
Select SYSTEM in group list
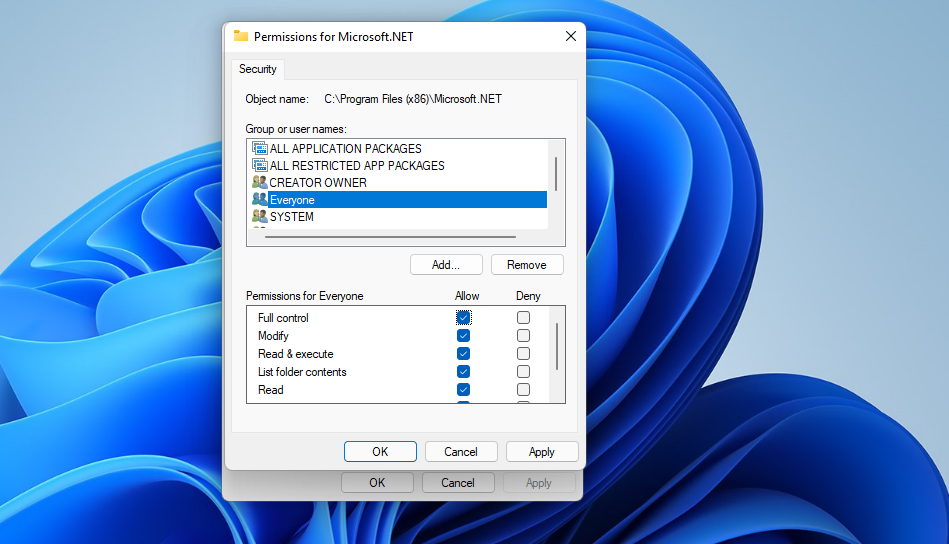click(399, 216)
